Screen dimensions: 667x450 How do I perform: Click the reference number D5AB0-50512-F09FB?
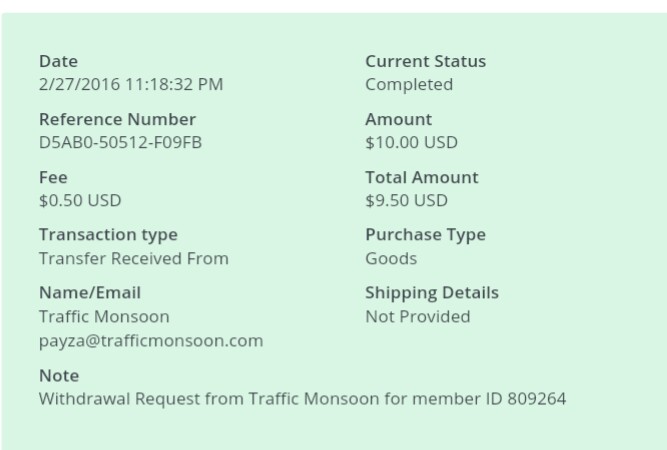click(x=120, y=142)
